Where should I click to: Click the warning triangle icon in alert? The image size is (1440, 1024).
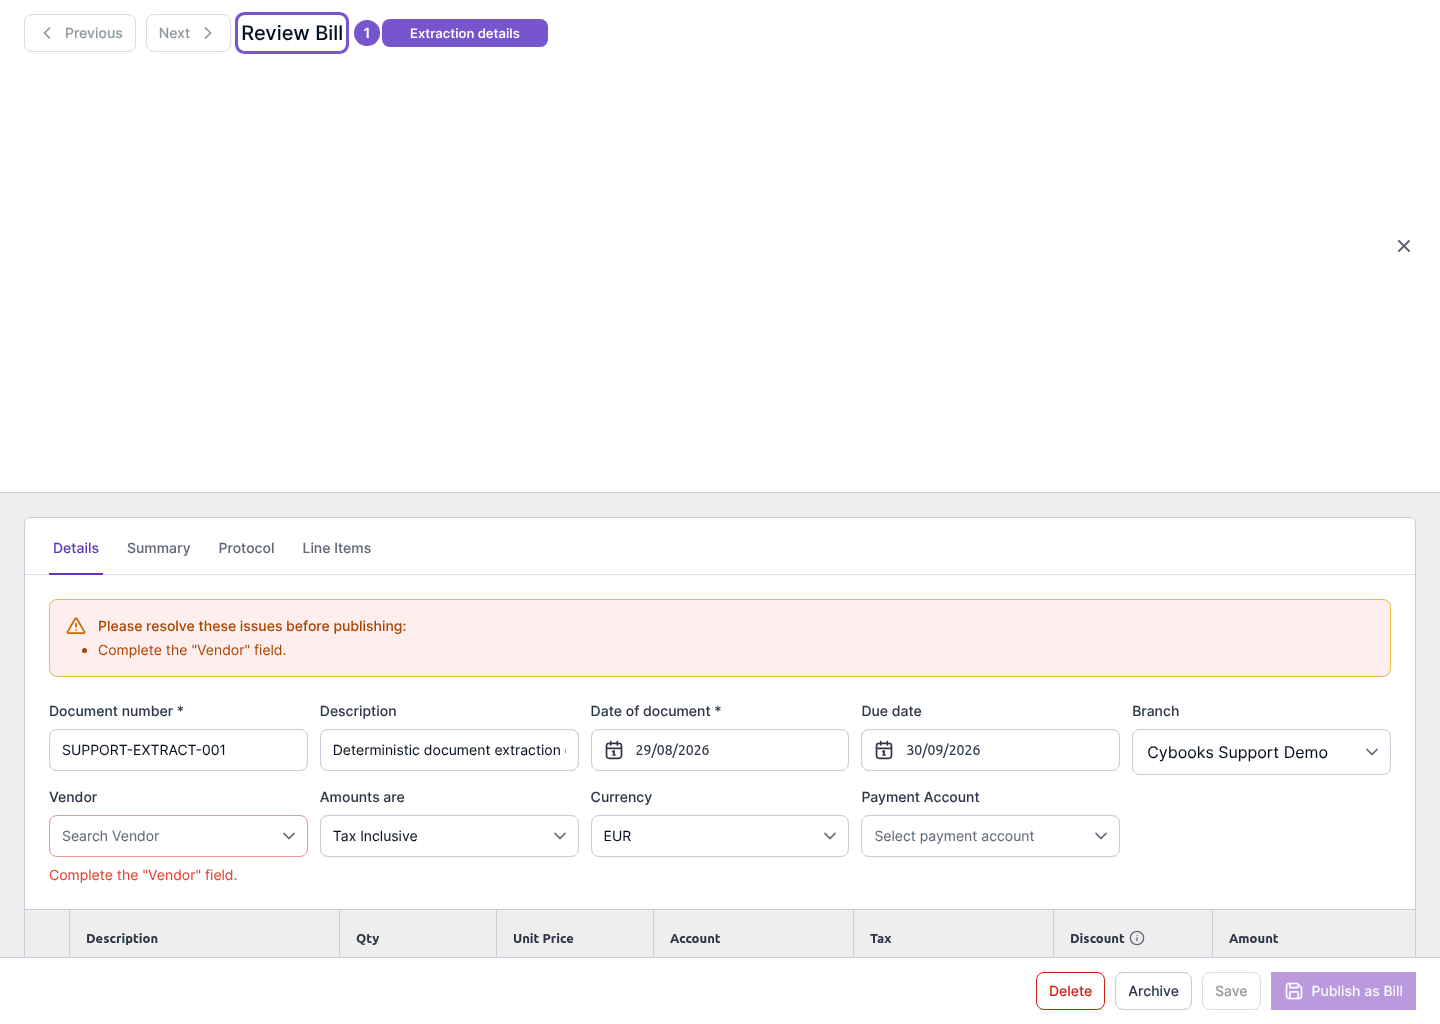(x=76, y=626)
